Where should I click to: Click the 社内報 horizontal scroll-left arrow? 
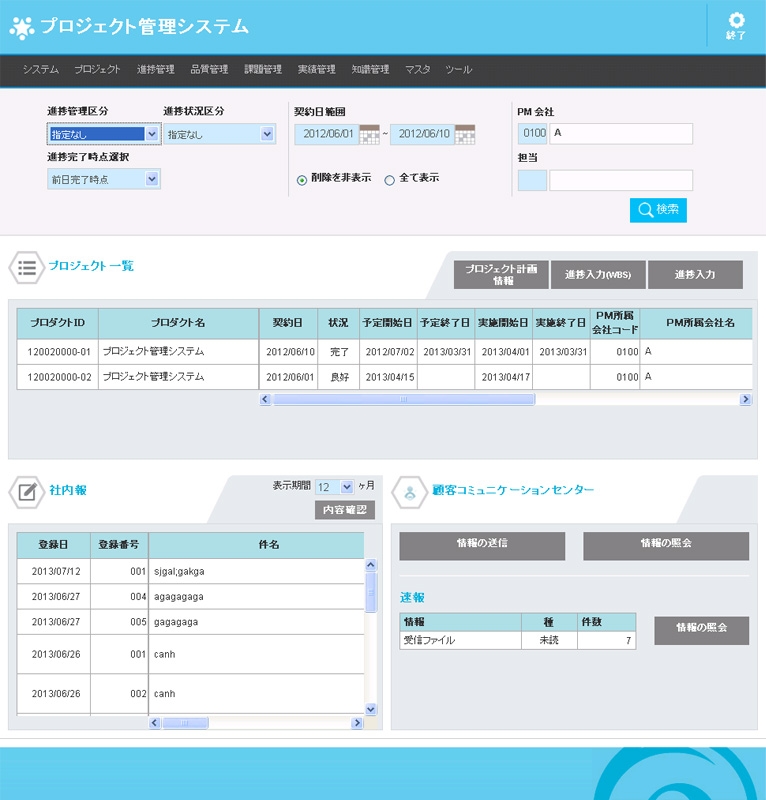155,723
